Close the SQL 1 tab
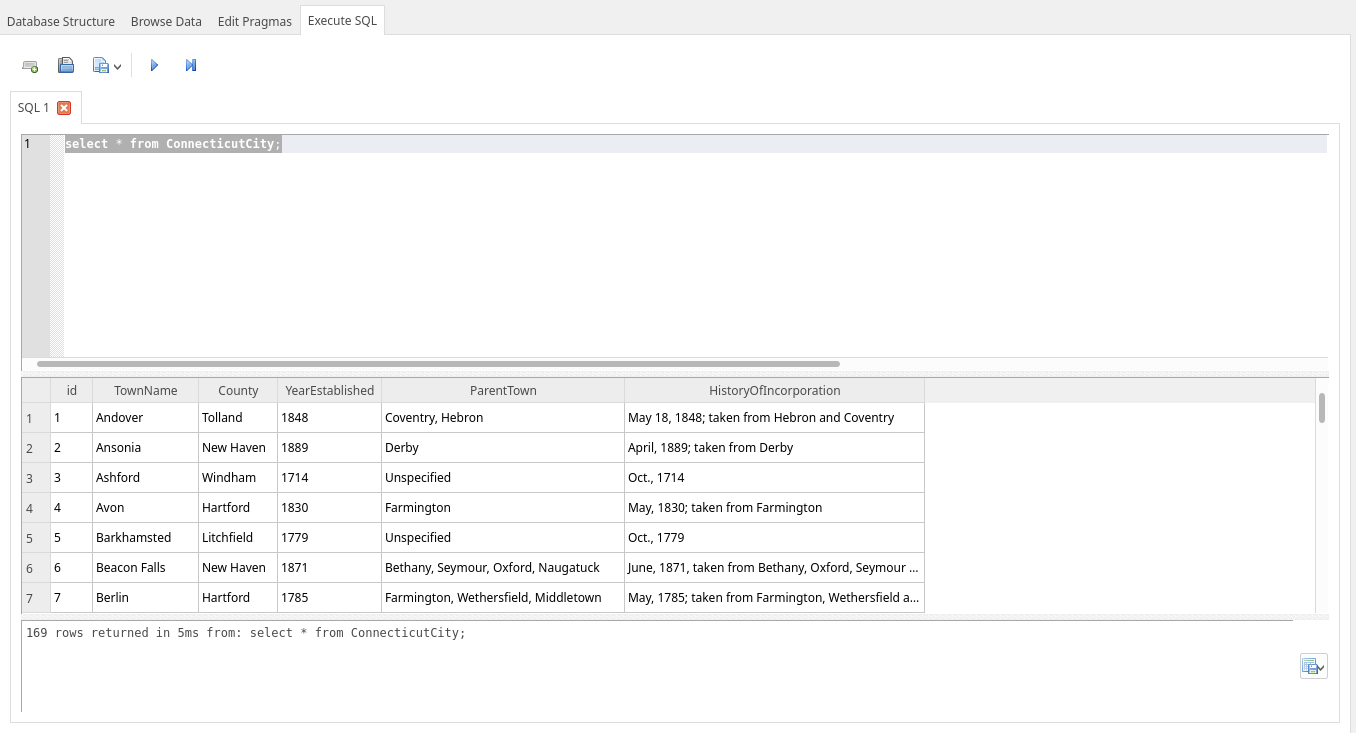The height and width of the screenshot is (733, 1356). tap(64, 108)
